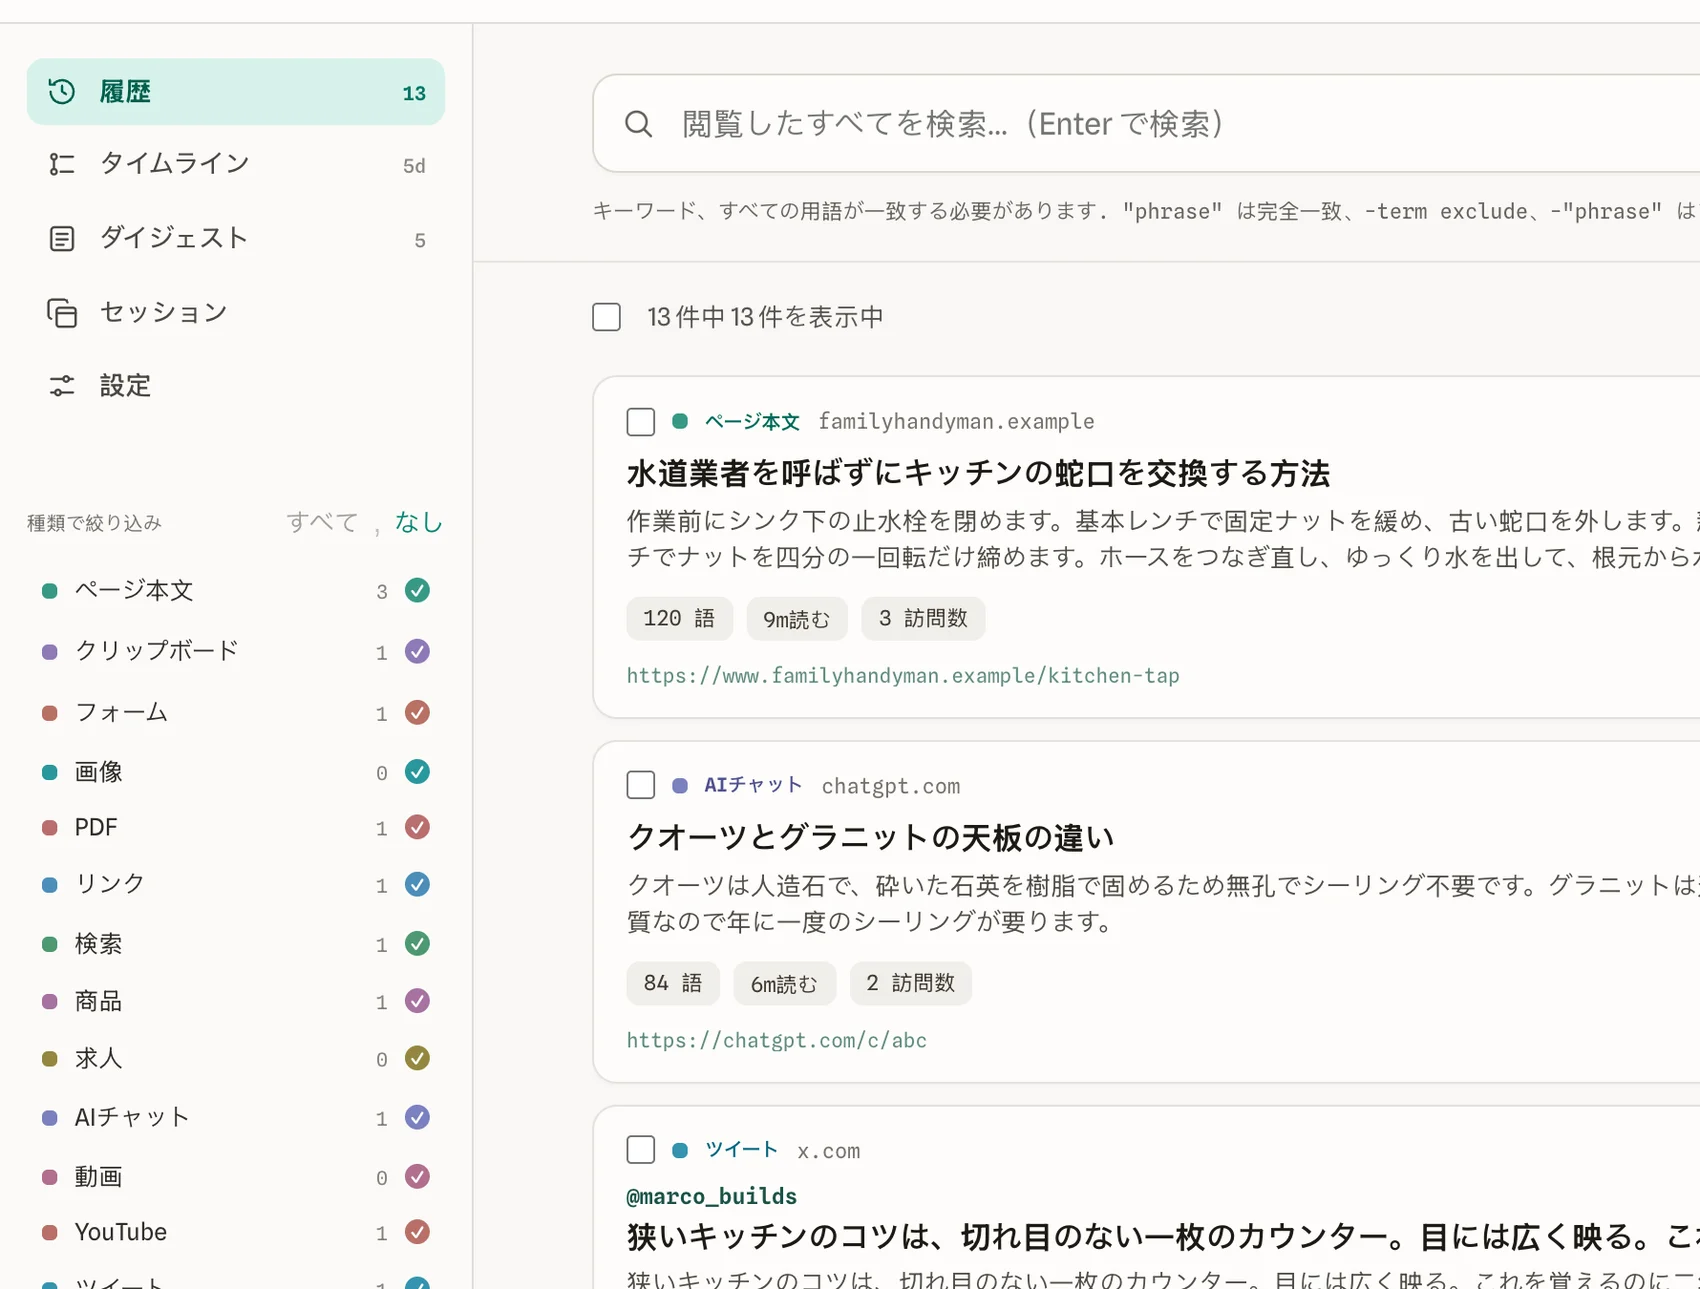Toggle the 求人 filter checkmark
This screenshot has height=1289, width=1700.
(417, 1059)
